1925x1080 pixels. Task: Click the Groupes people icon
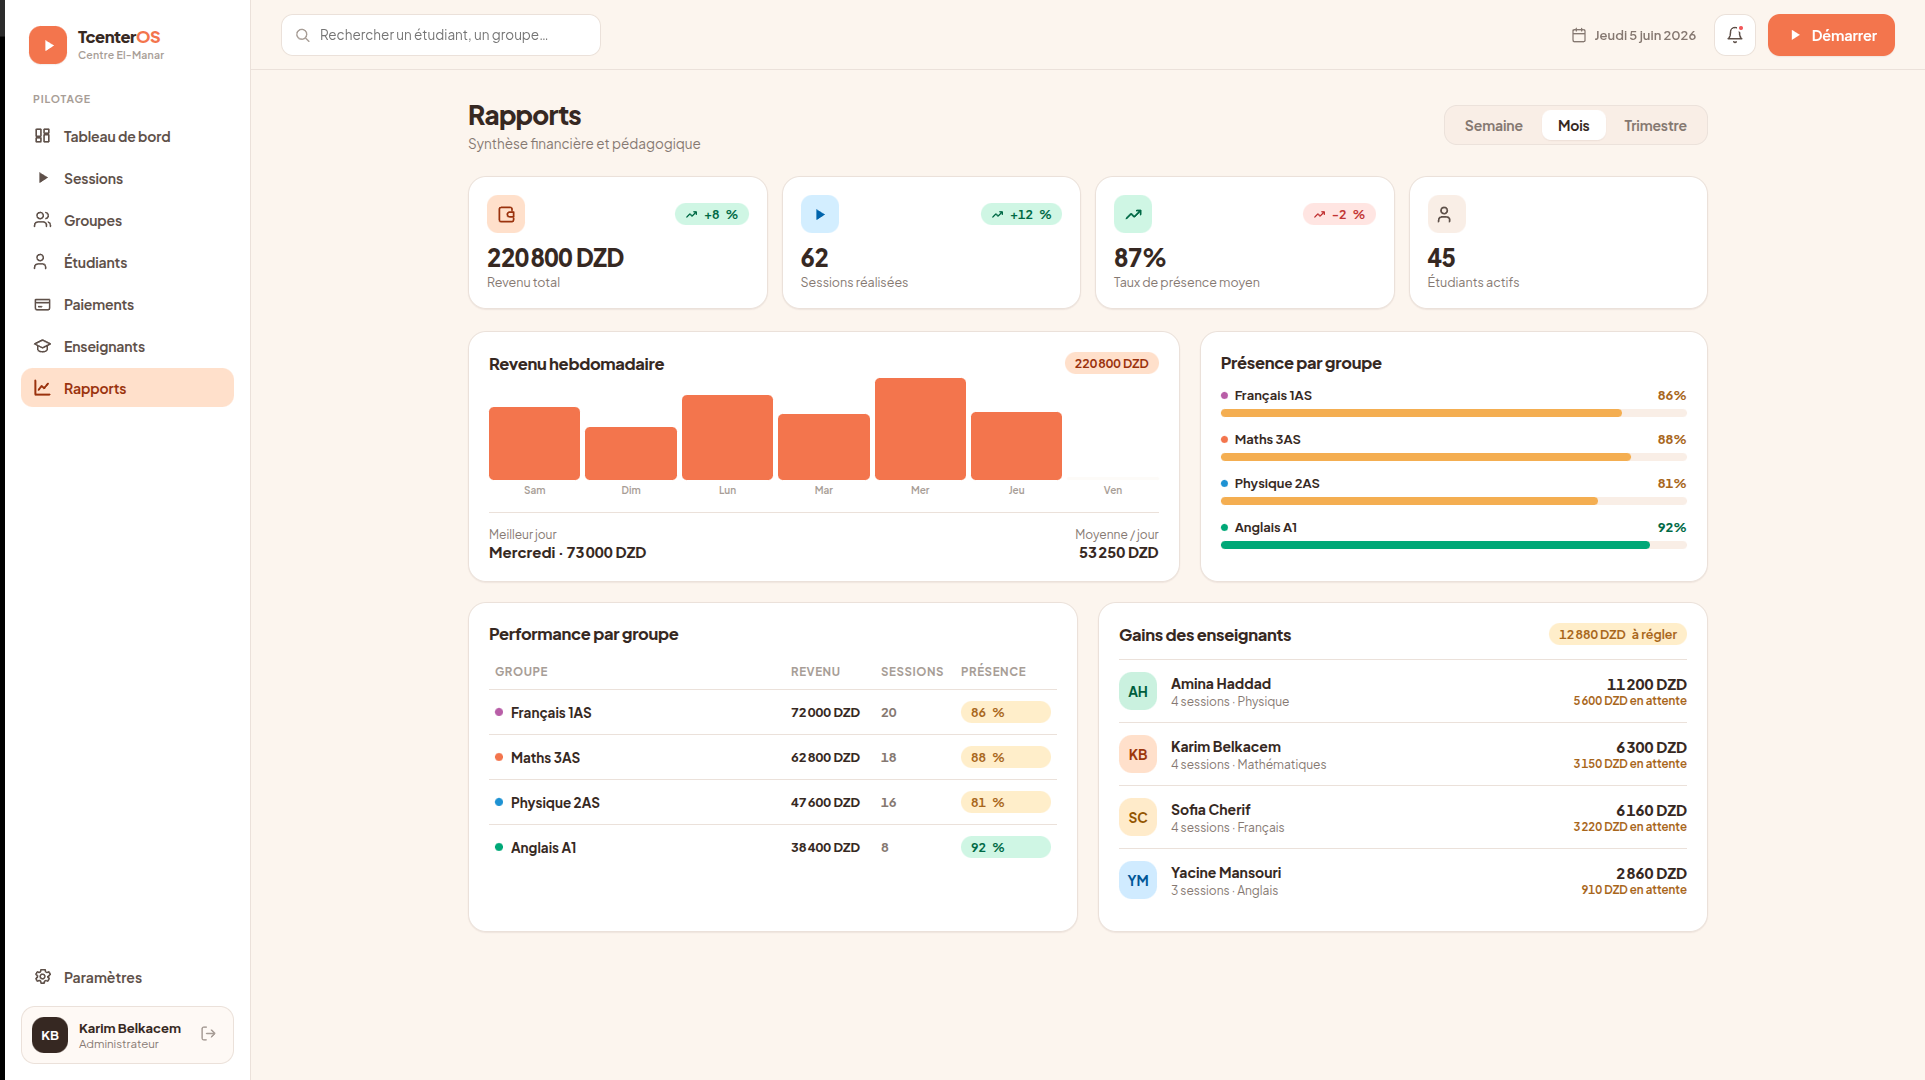42,220
